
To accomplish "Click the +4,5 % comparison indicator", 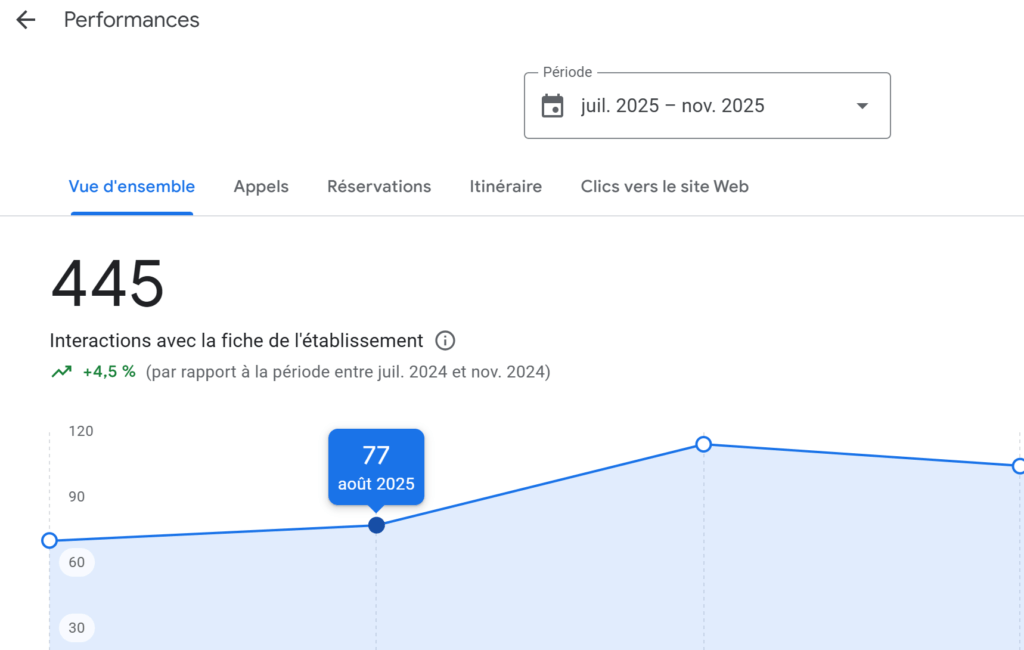I will pyautogui.click(x=105, y=371).
